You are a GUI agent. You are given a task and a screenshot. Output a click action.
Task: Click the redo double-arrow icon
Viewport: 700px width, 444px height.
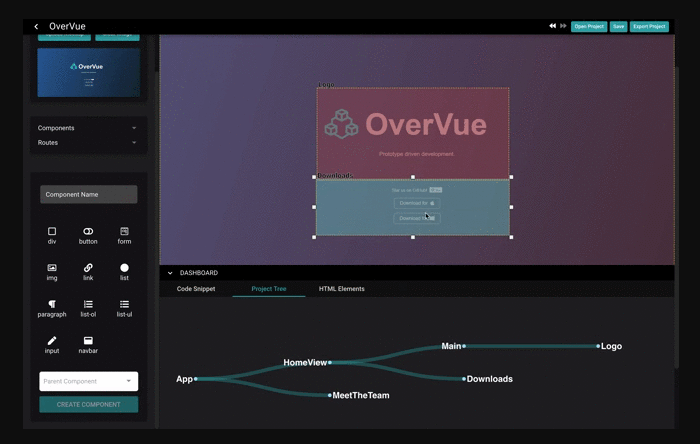(x=563, y=26)
